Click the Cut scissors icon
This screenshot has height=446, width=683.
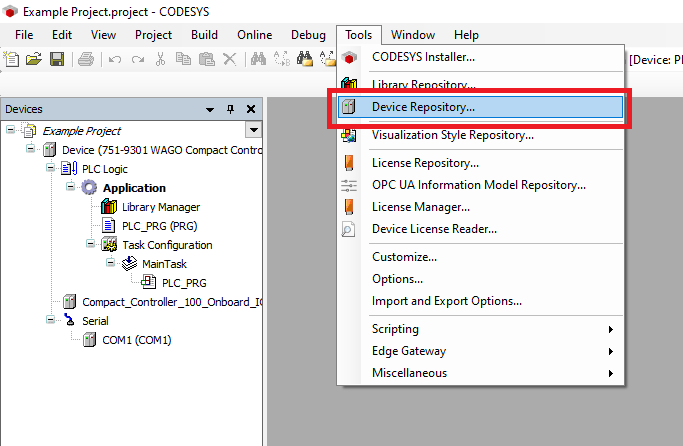point(161,59)
